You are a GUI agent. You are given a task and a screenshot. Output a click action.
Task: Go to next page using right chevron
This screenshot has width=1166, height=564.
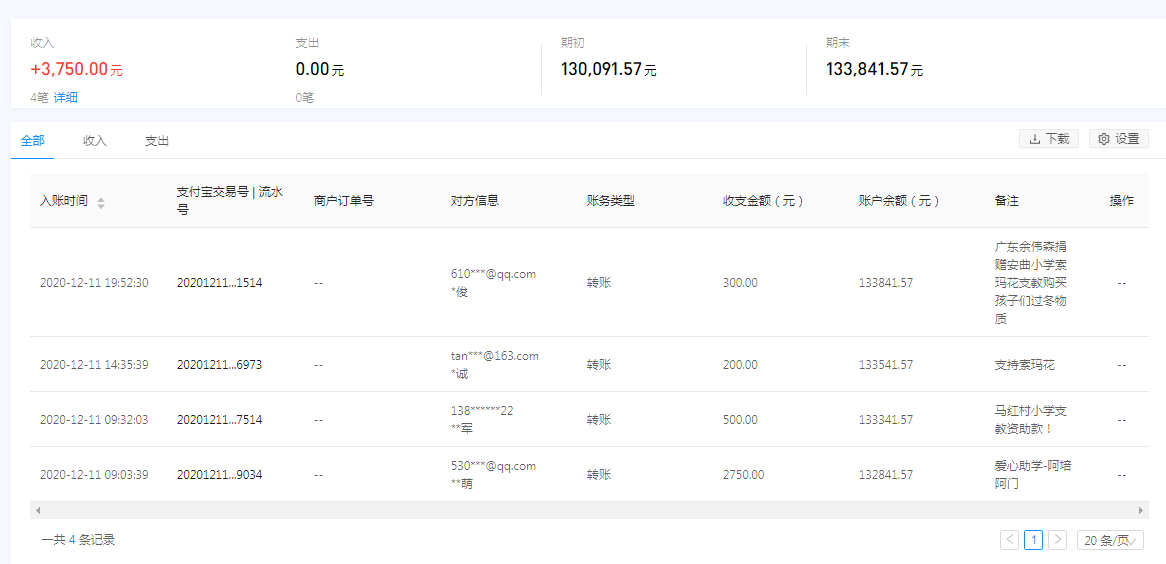click(1057, 540)
